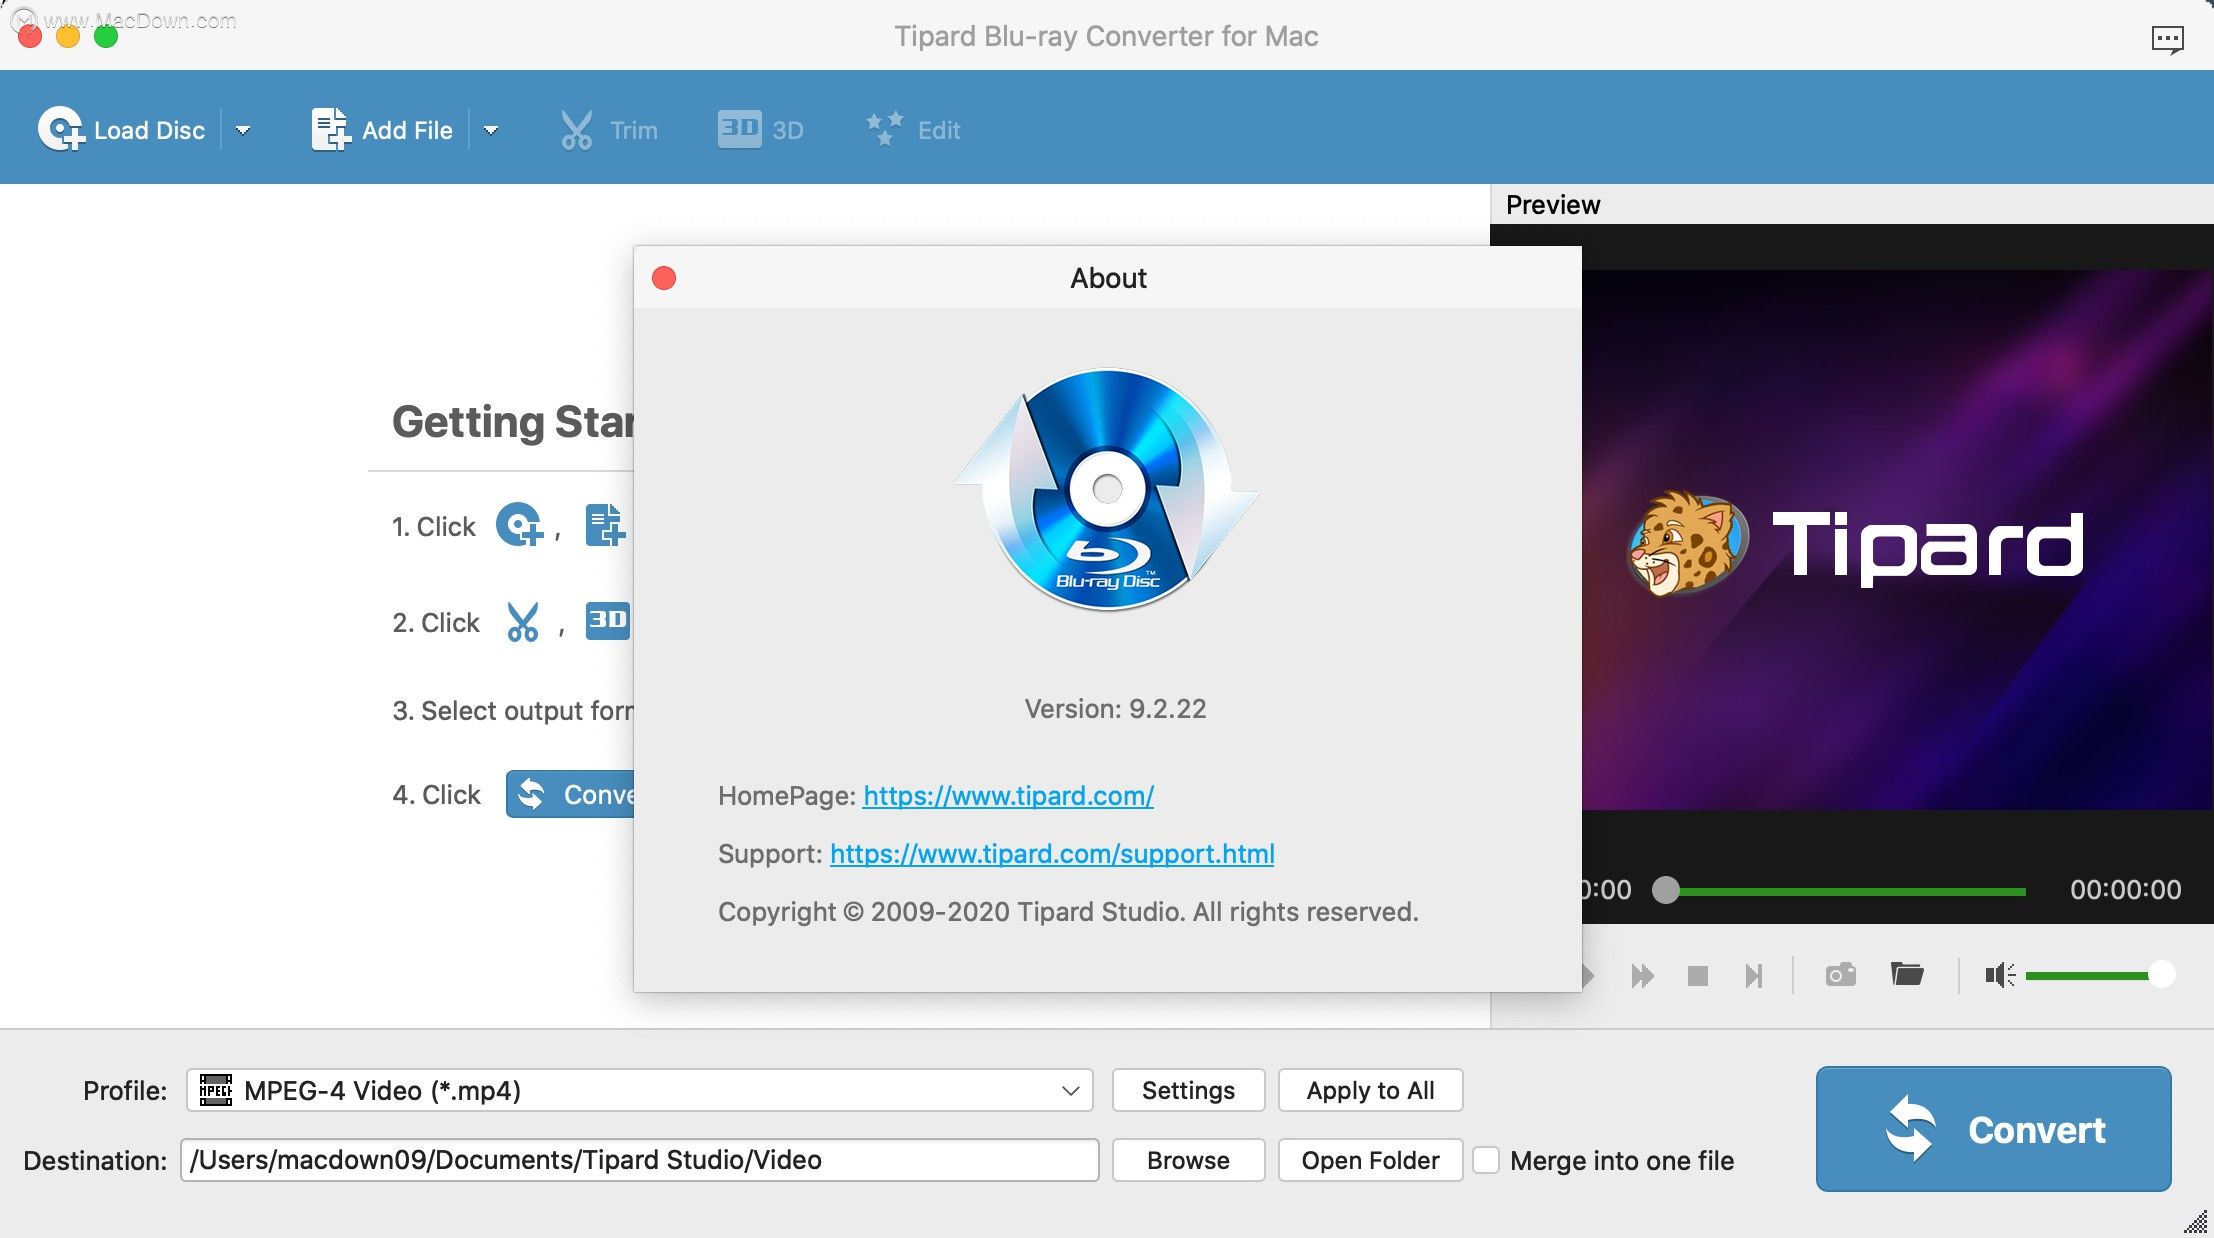Take a snapshot with the camera icon
Screen dimensions: 2214x1238
click(1840, 974)
